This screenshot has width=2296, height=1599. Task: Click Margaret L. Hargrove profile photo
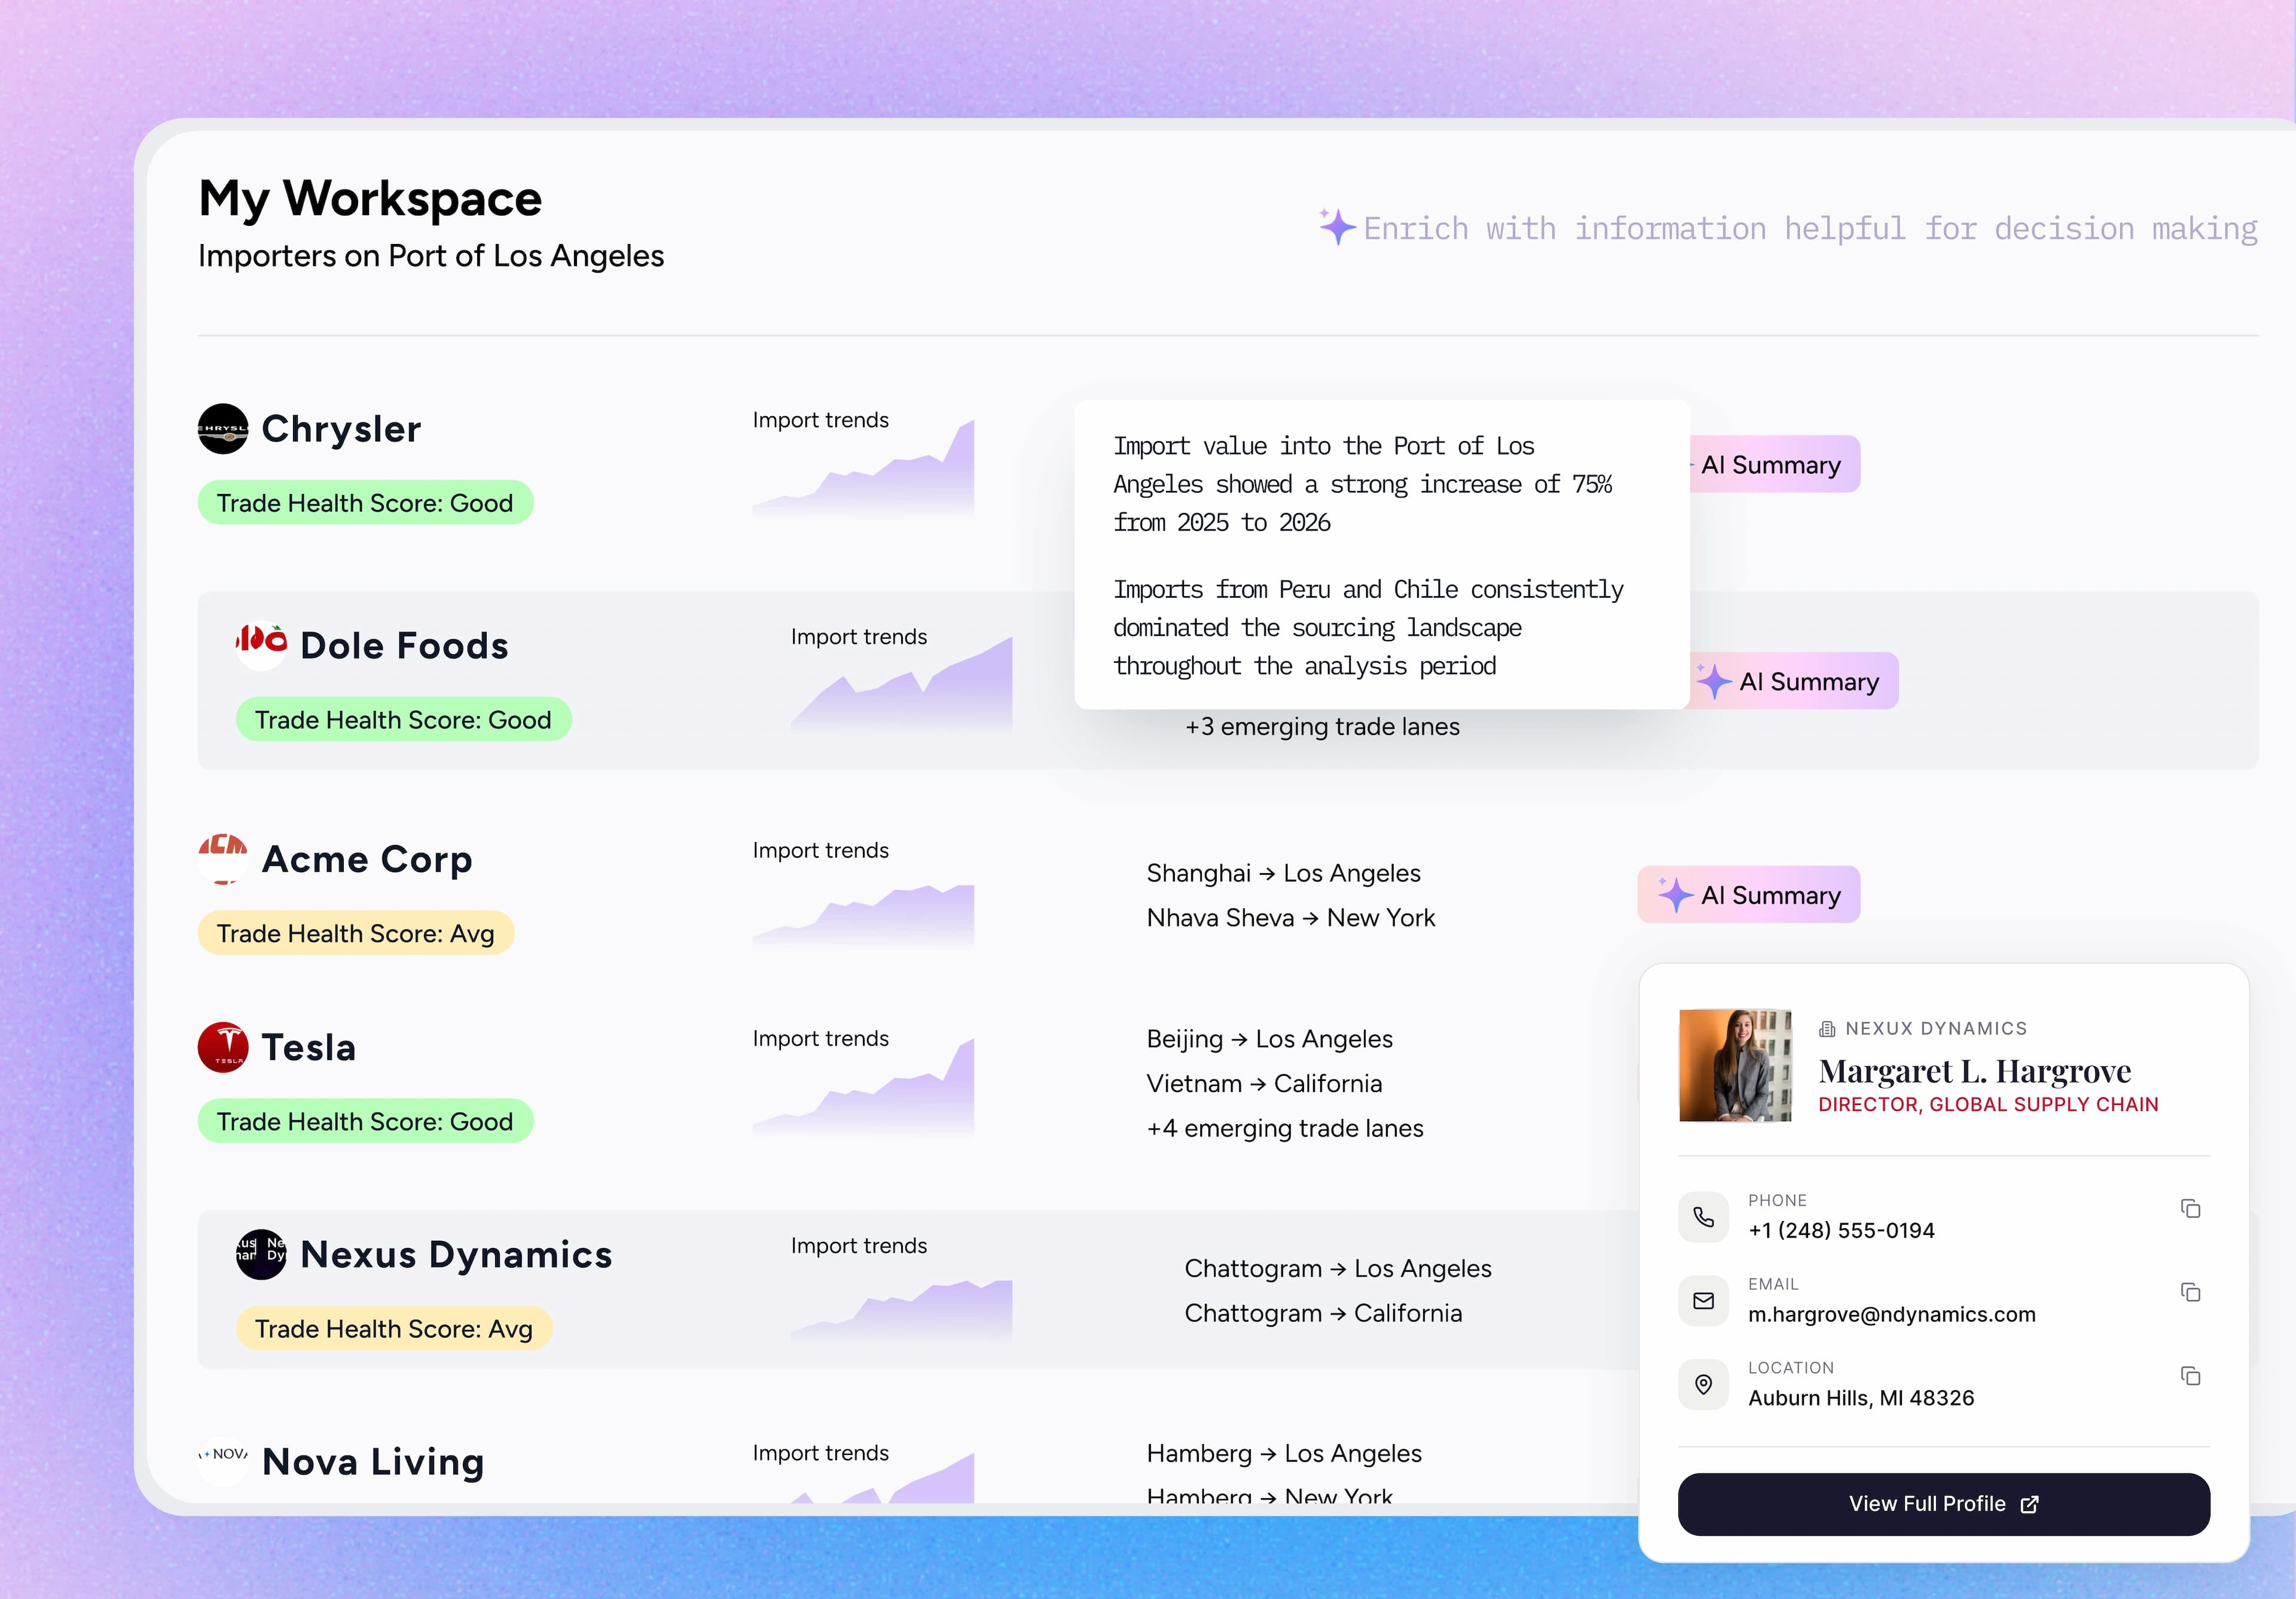pyautogui.click(x=1735, y=1065)
